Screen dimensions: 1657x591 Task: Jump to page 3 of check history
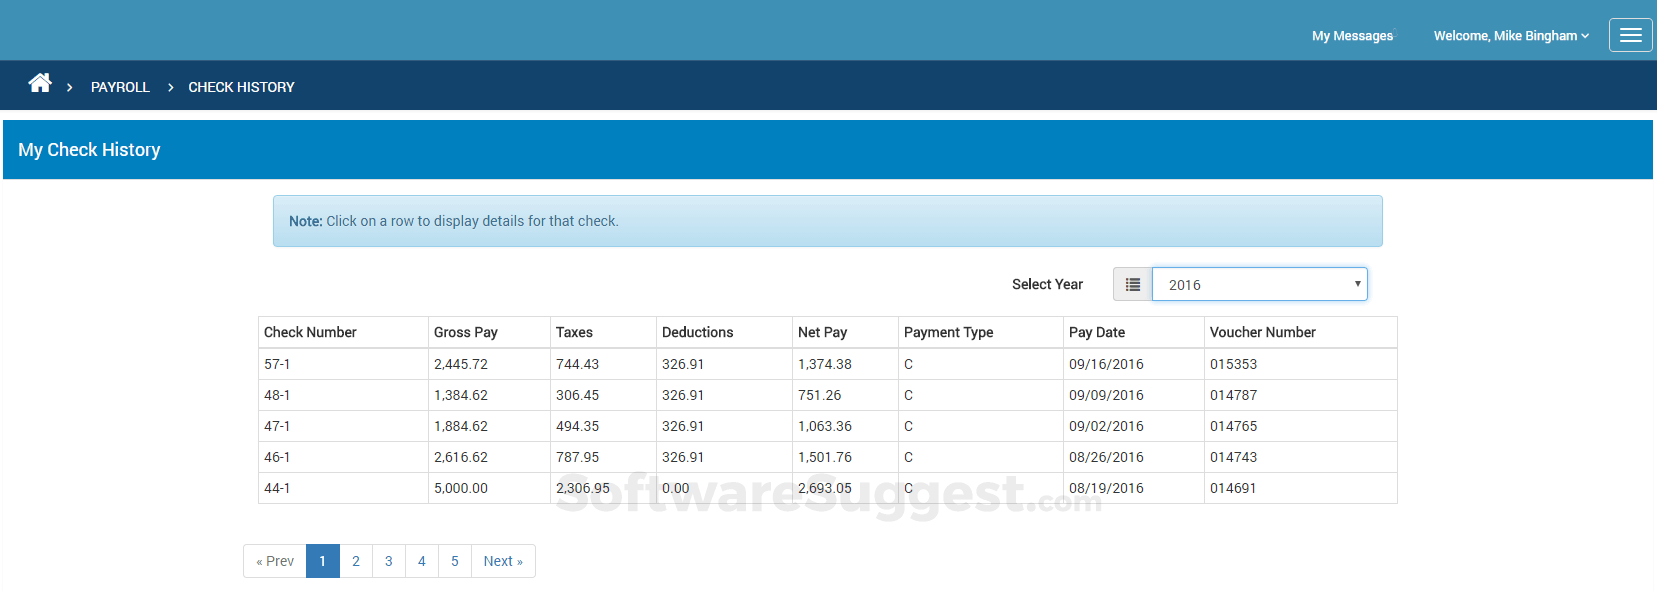pos(389,561)
